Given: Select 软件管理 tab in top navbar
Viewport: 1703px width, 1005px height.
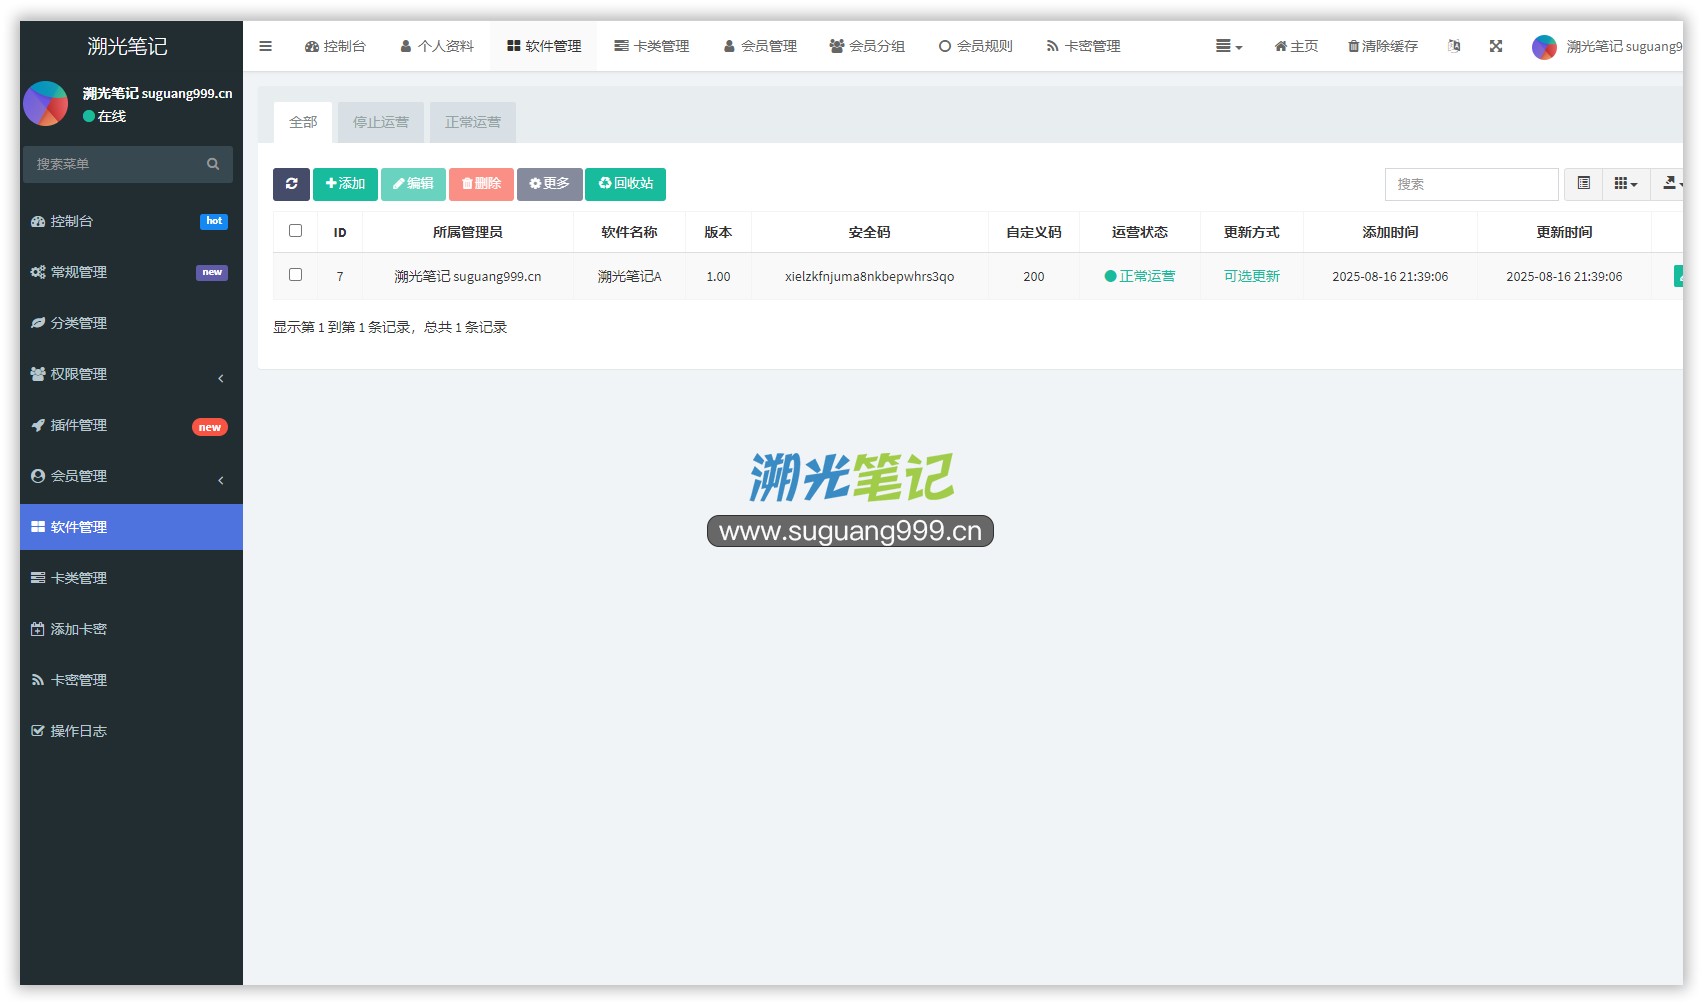Looking at the screenshot, I should click(544, 46).
